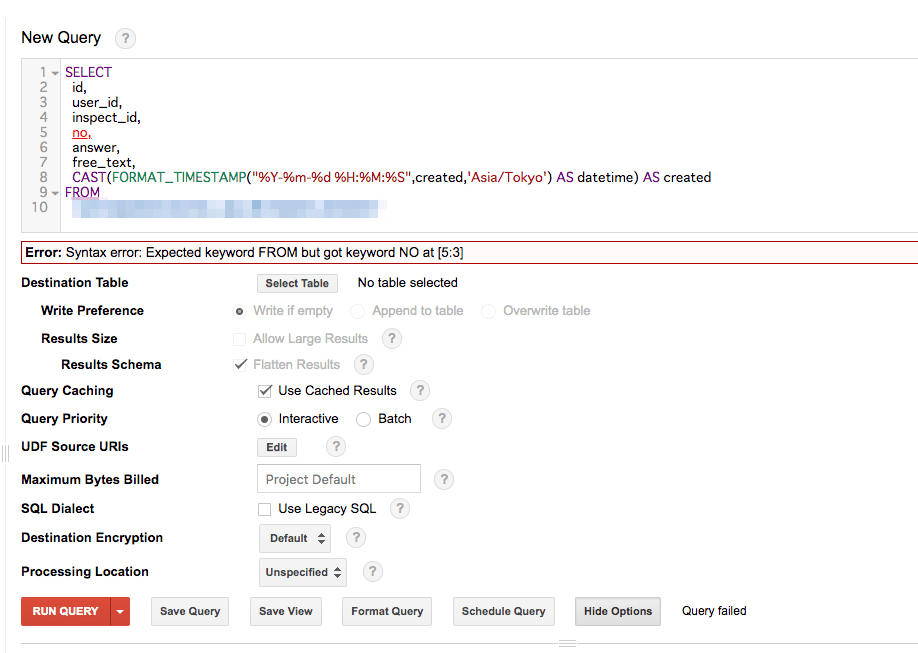Image resolution: width=918 pixels, height=653 pixels.
Task: Open help for UDF Source URIs
Action: 337,447
